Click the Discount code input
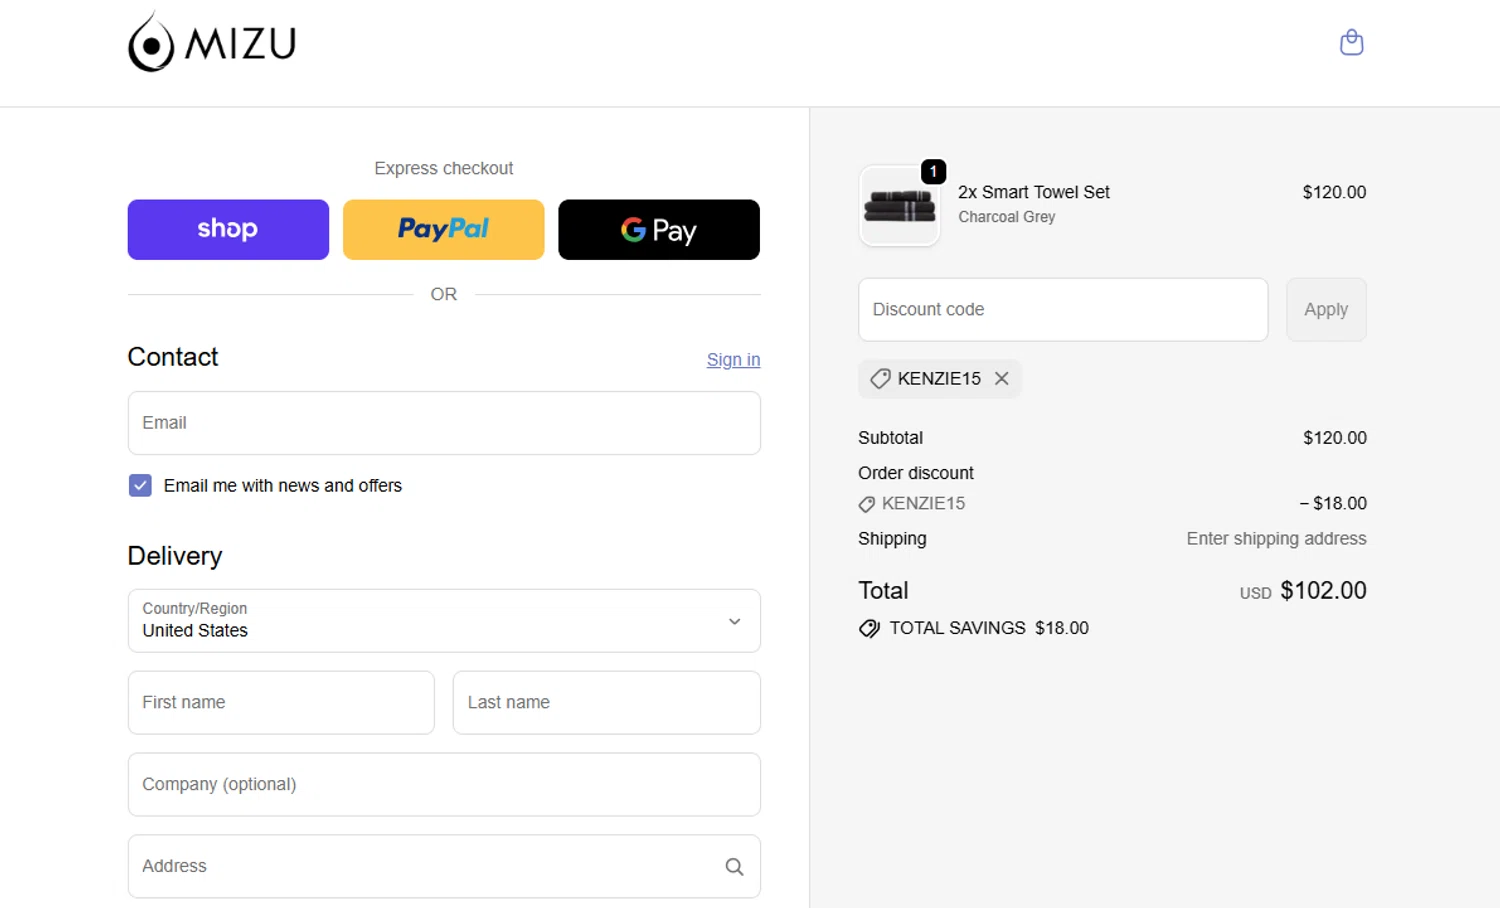 [x=1063, y=310]
